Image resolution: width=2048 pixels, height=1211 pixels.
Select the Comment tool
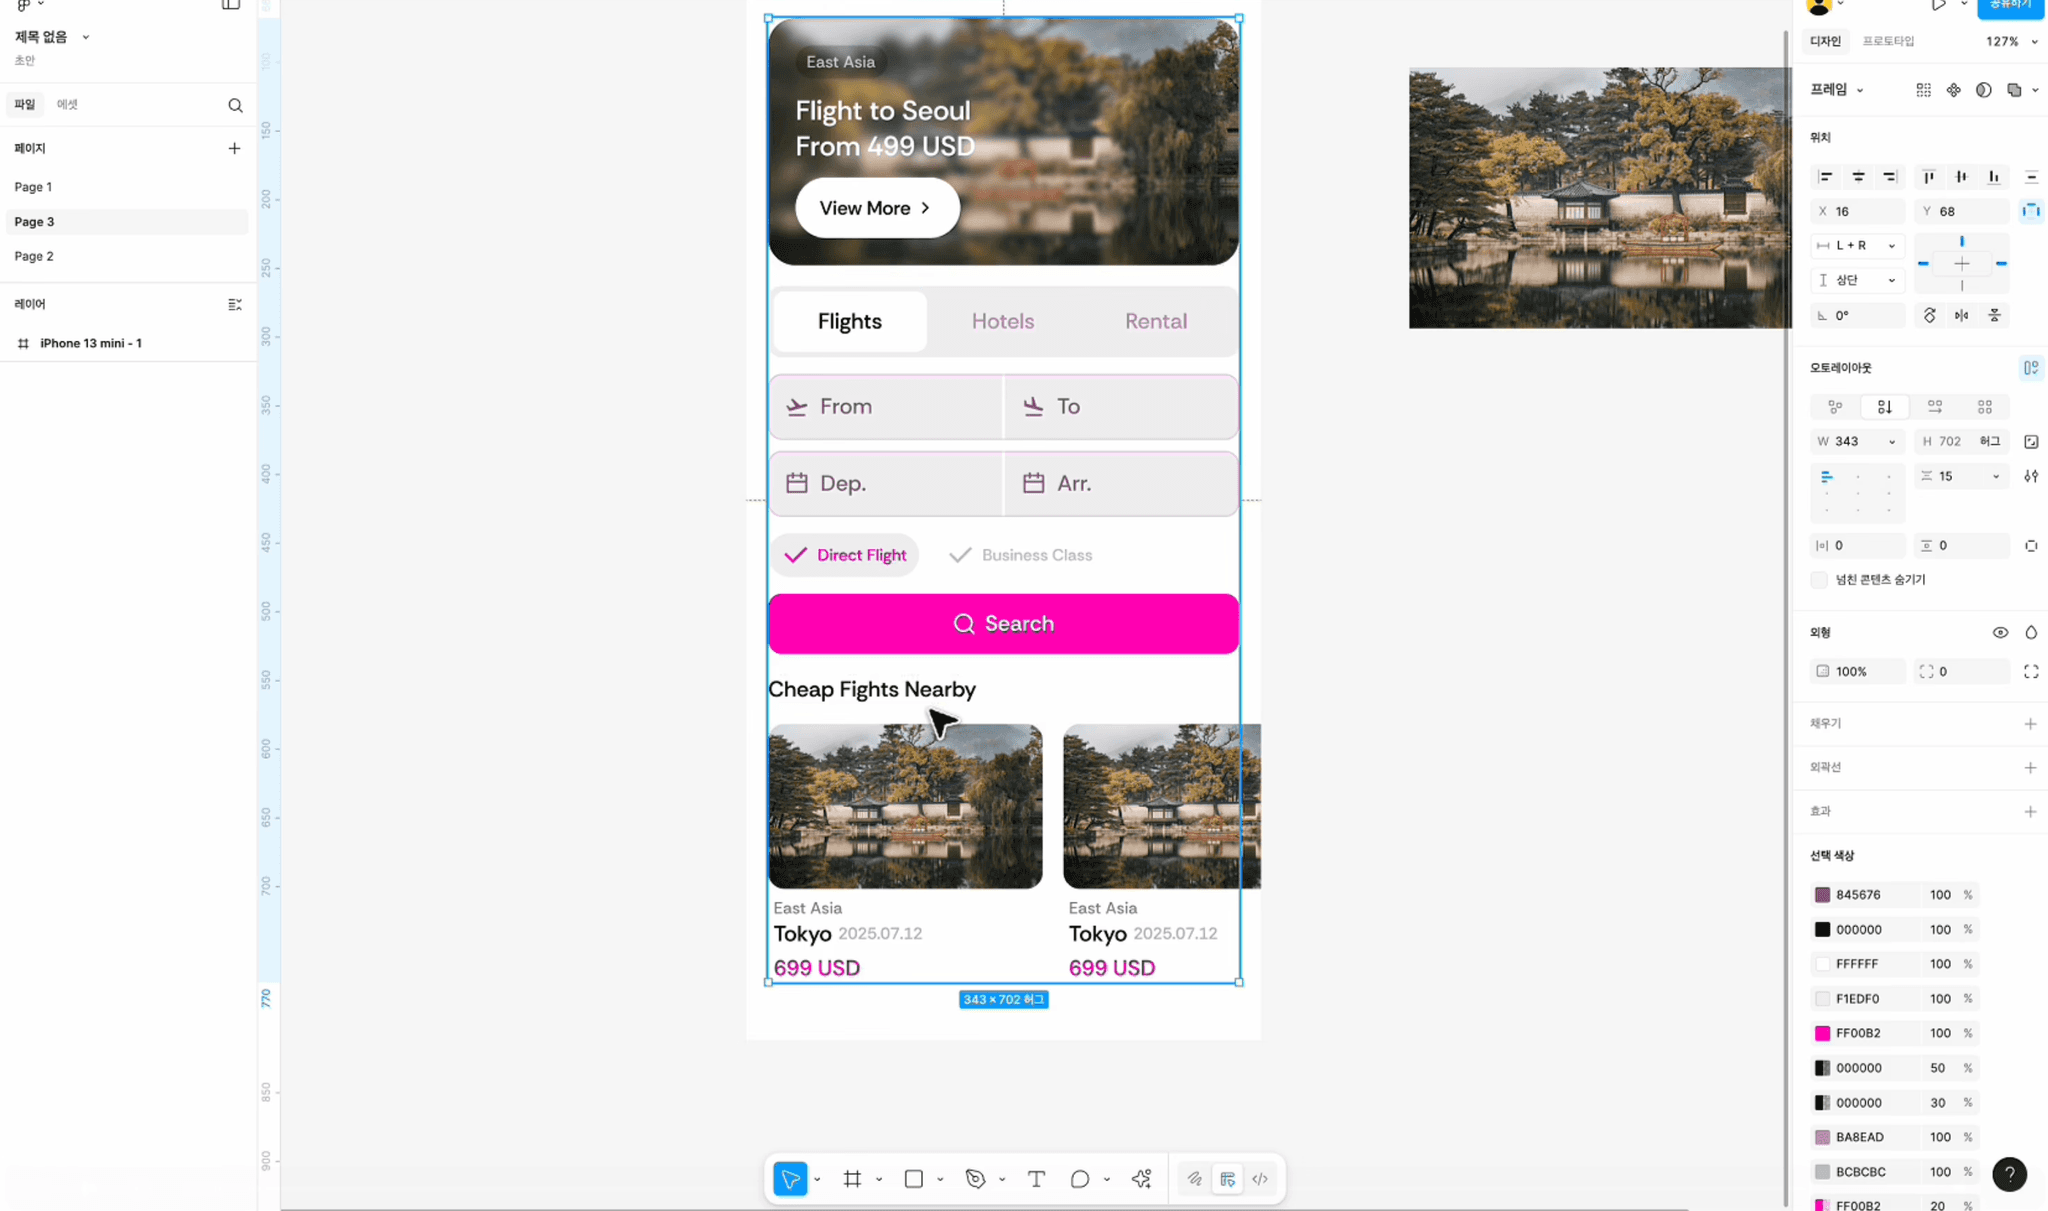click(1079, 1179)
